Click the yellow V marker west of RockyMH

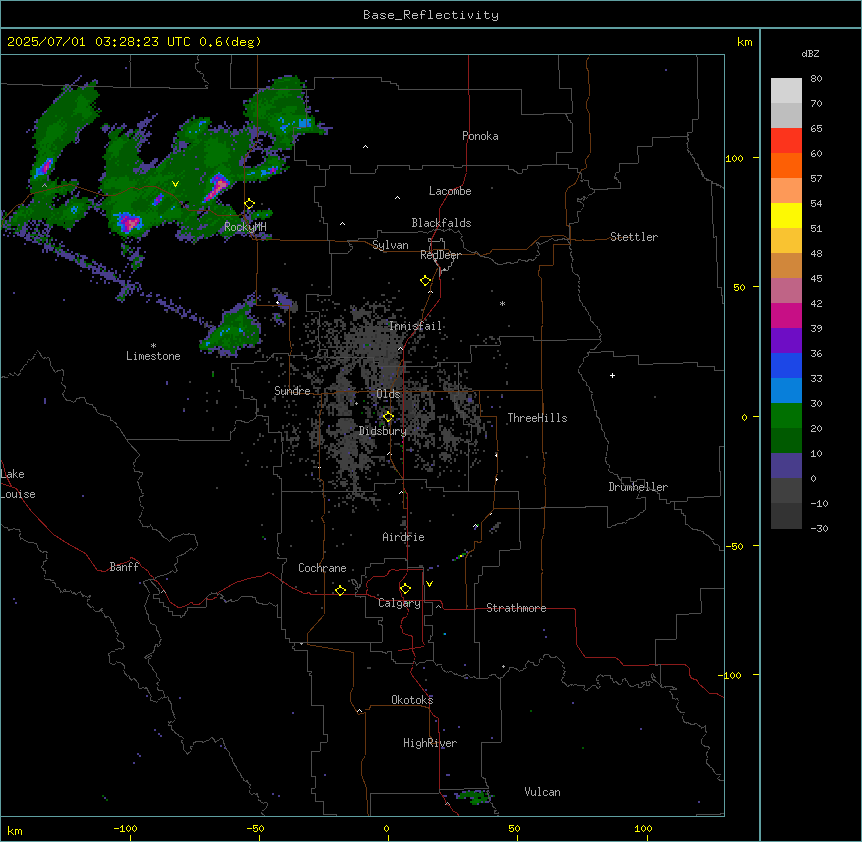coord(175,184)
